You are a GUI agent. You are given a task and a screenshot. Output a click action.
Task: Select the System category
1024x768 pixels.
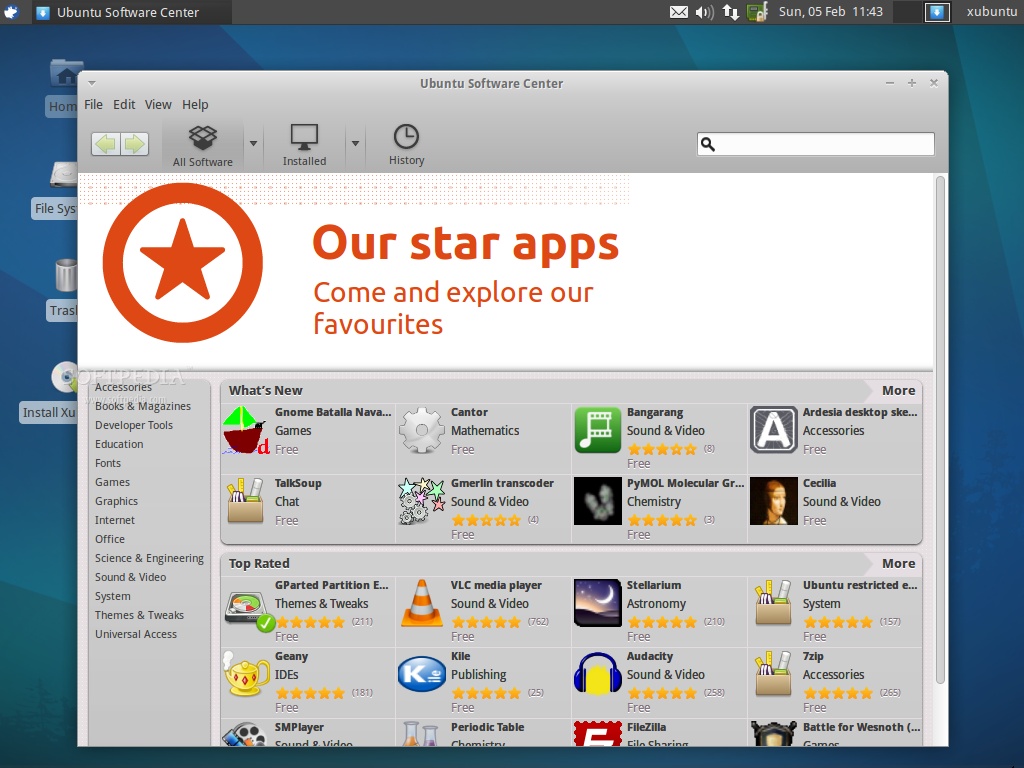click(112, 596)
